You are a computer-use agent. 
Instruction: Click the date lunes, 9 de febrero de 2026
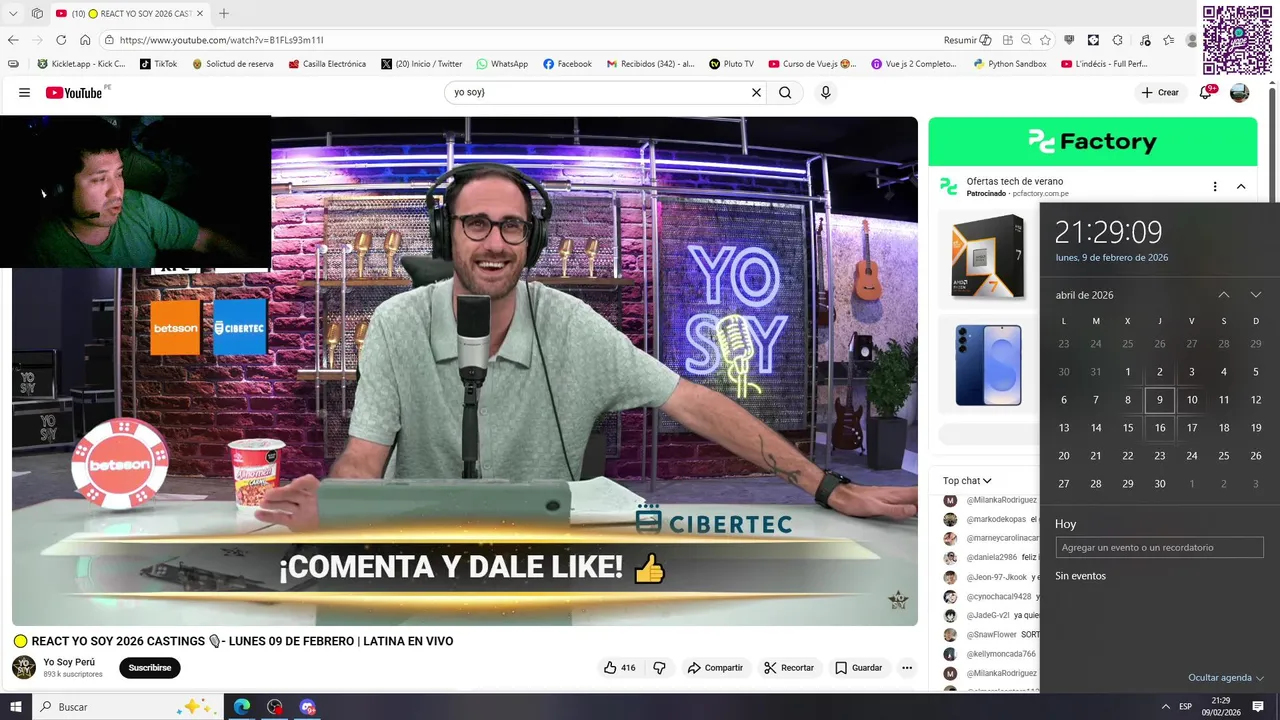[x=1112, y=258]
